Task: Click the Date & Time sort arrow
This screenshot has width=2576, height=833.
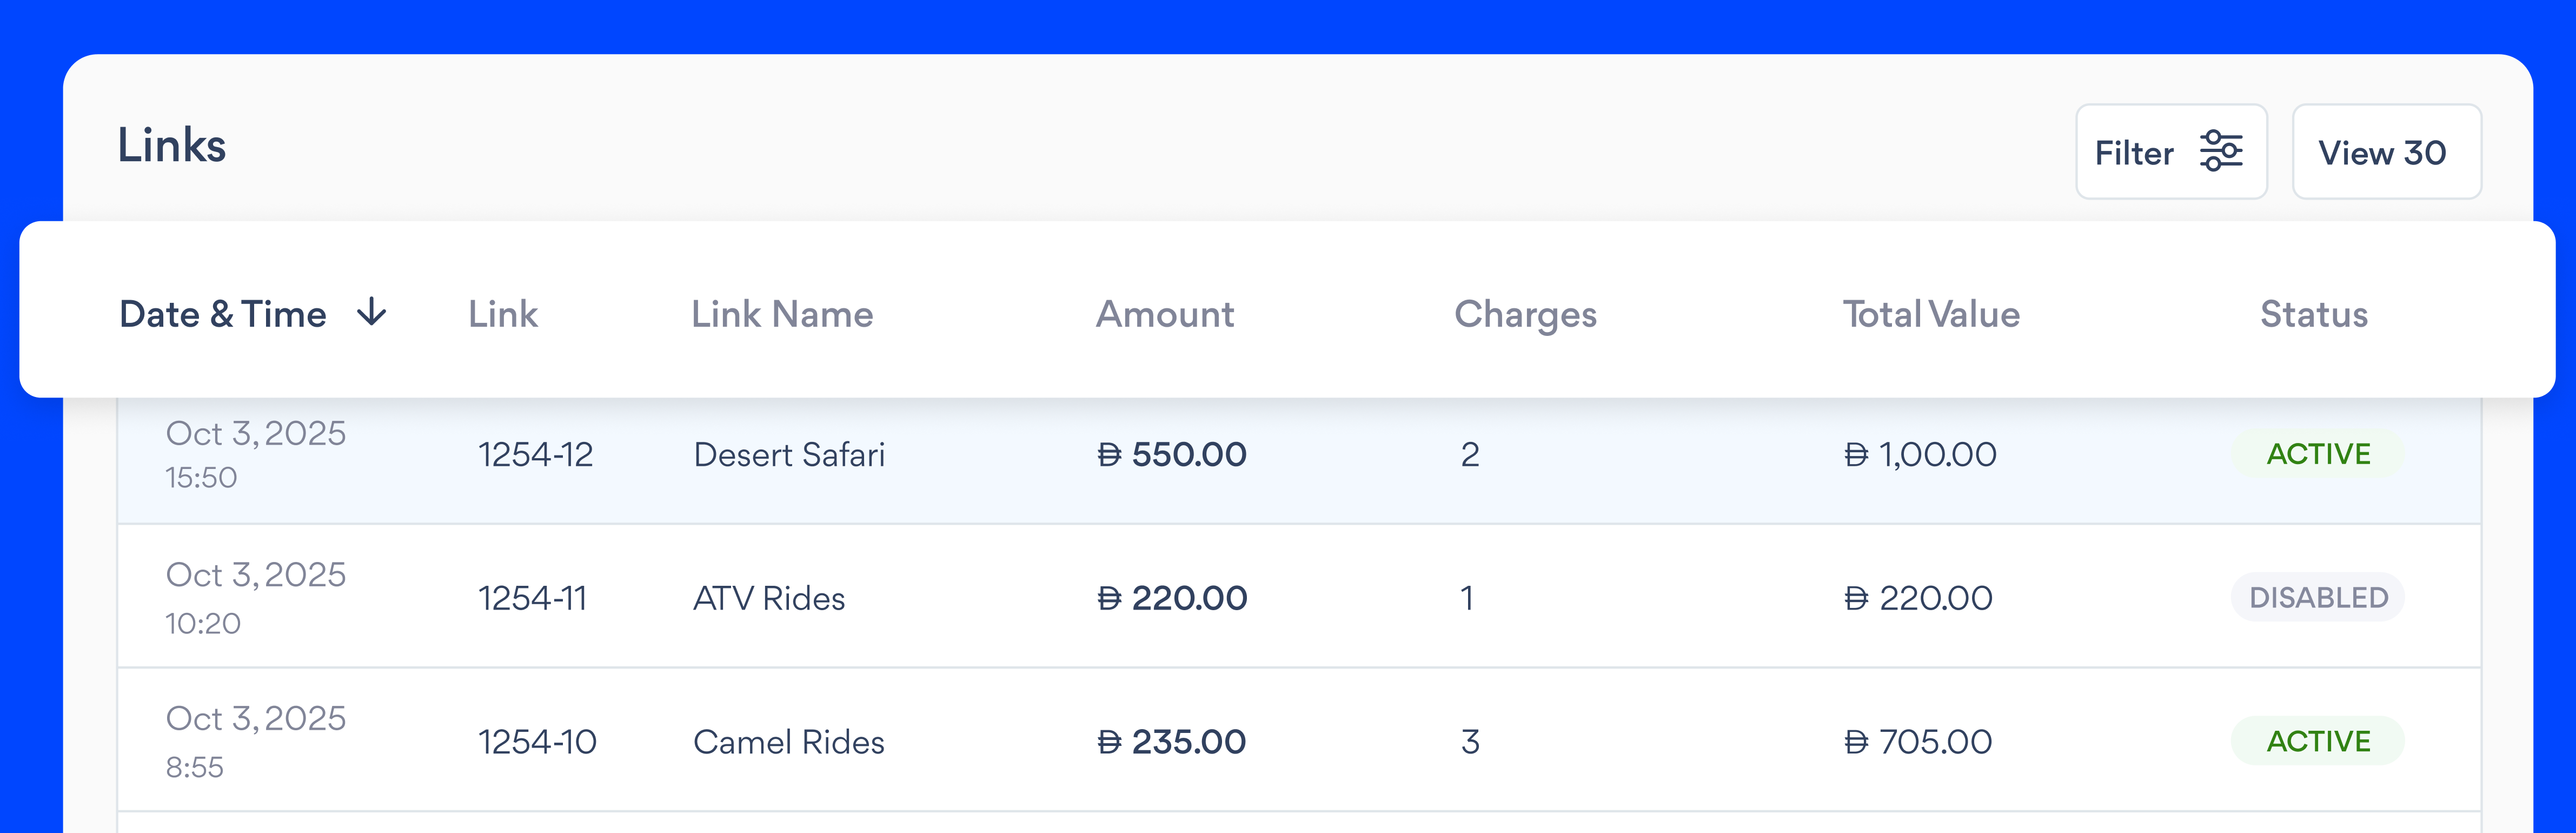Action: pyautogui.click(x=372, y=313)
